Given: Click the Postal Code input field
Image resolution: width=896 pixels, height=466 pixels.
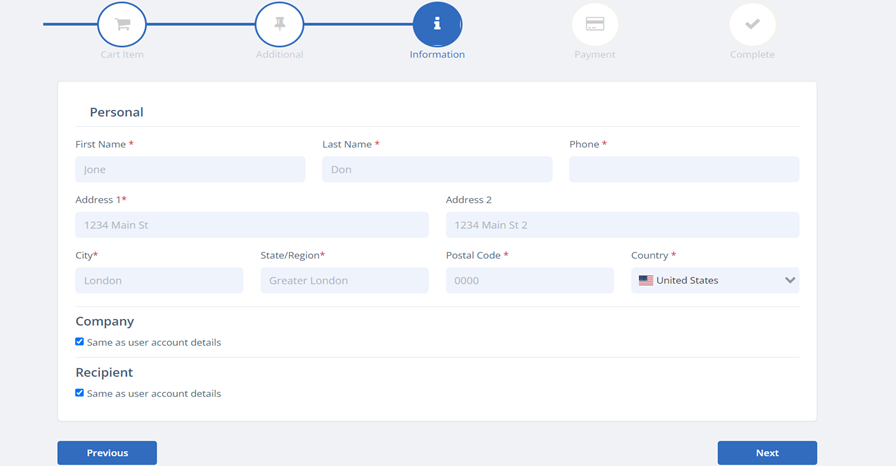Looking at the screenshot, I should 529,281.
